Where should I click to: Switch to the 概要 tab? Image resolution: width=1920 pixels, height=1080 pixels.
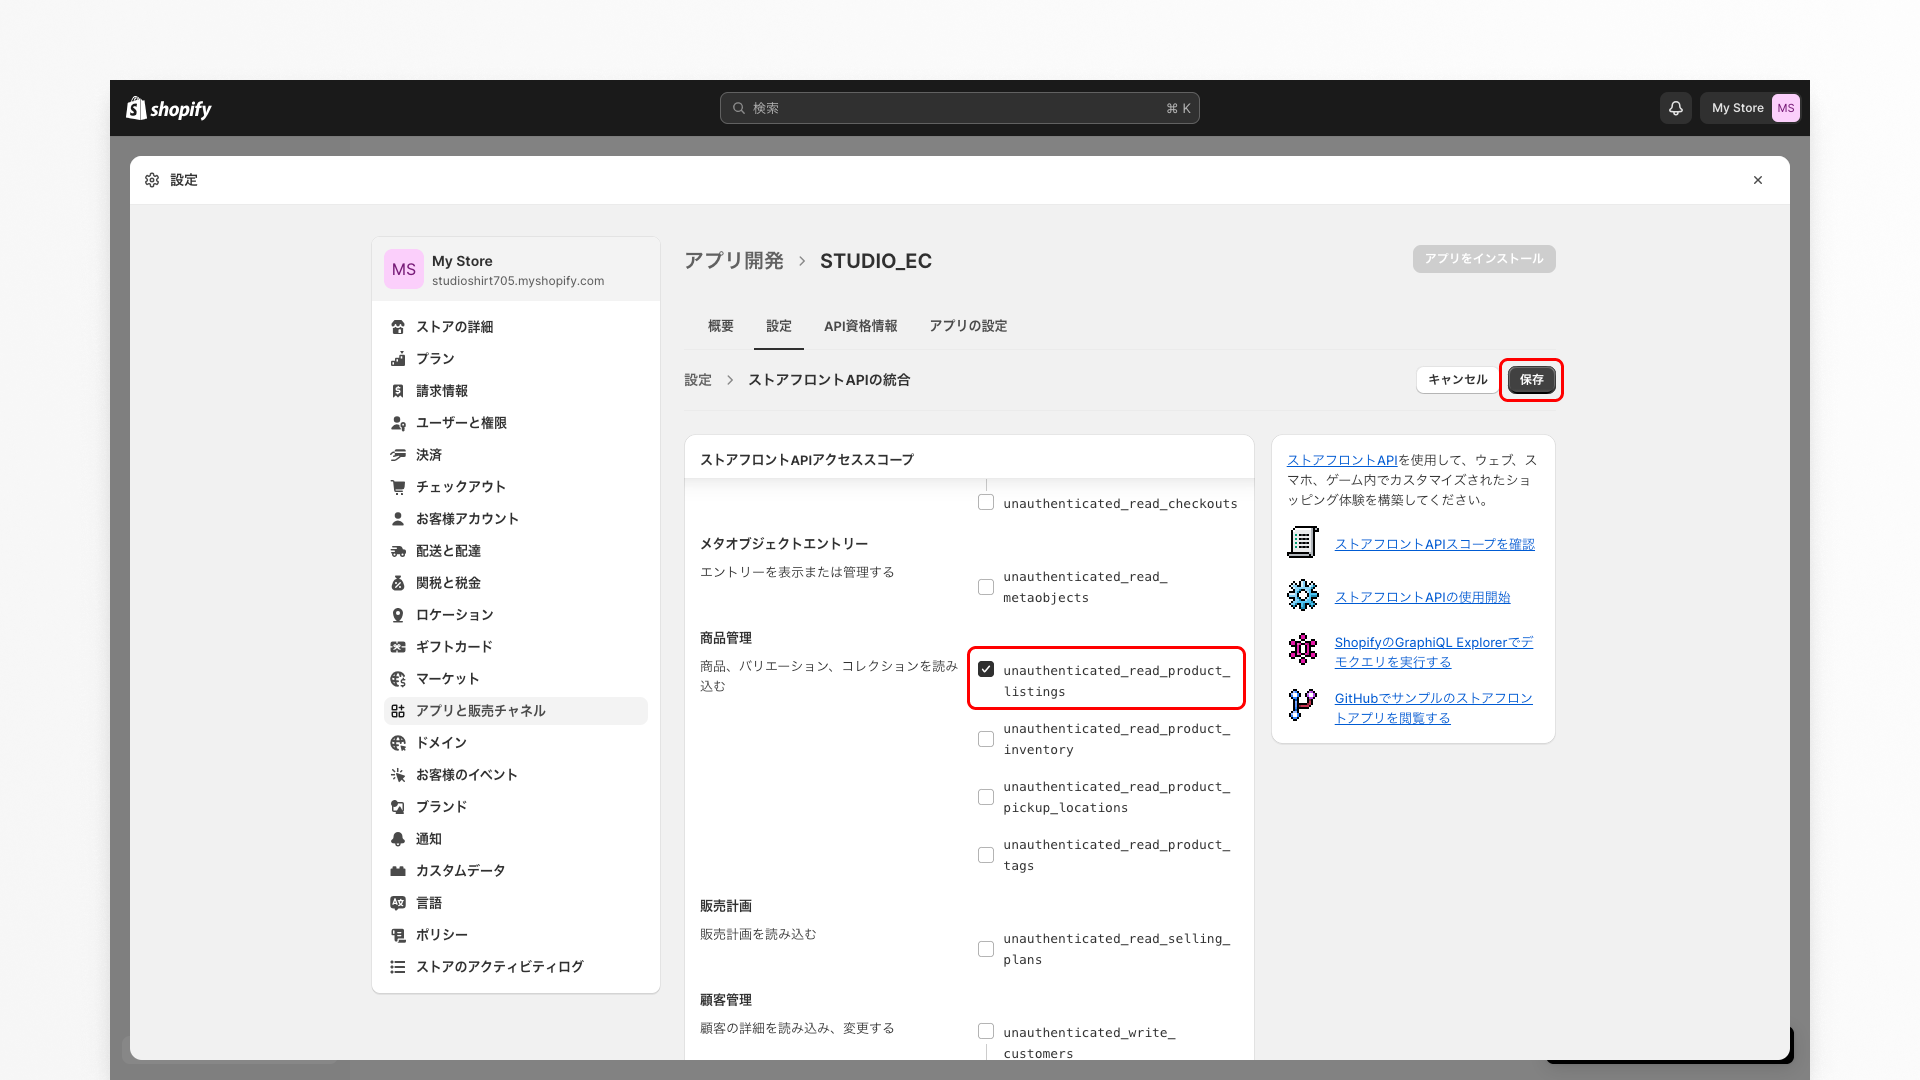click(x=721, y=326)
